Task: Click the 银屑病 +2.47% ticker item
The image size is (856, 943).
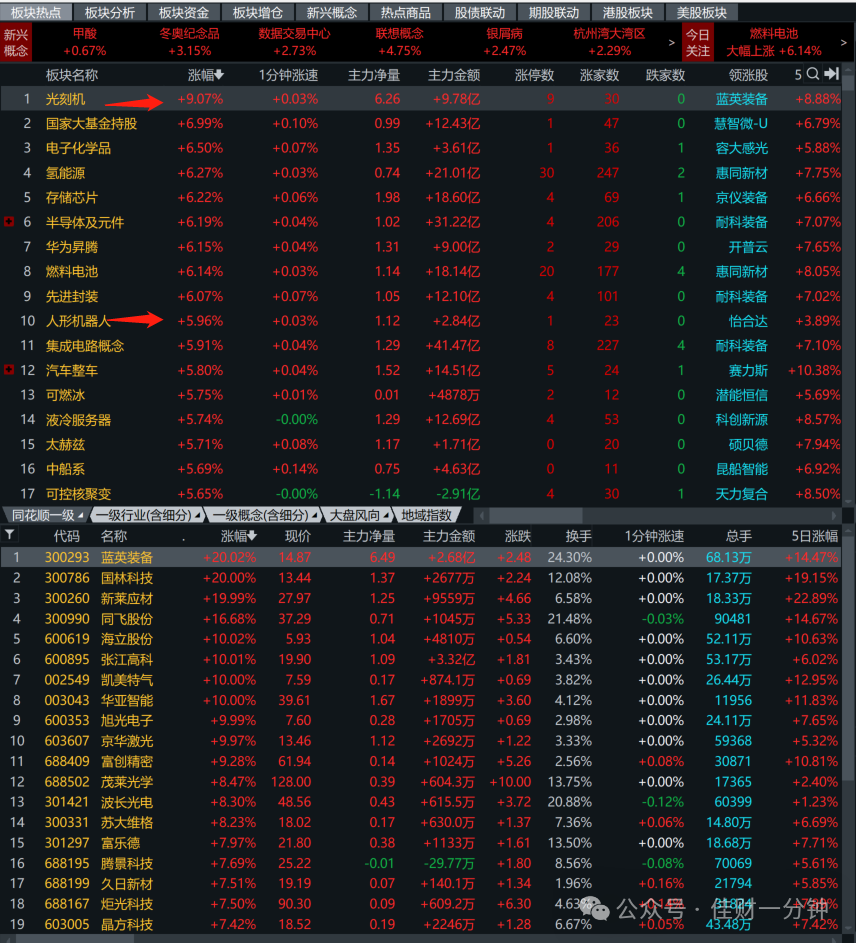Action: point(505,42)
